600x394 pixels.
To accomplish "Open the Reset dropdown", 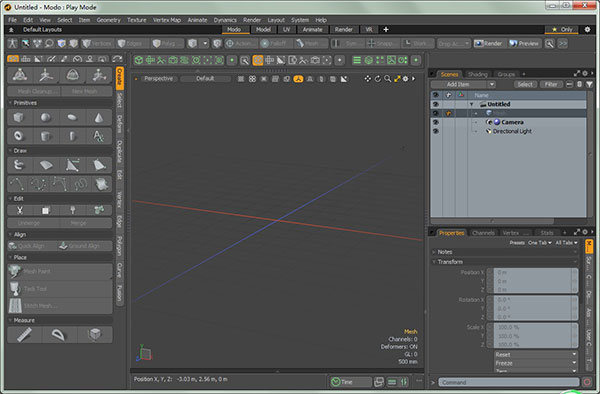I will click(x=536, y=355).
